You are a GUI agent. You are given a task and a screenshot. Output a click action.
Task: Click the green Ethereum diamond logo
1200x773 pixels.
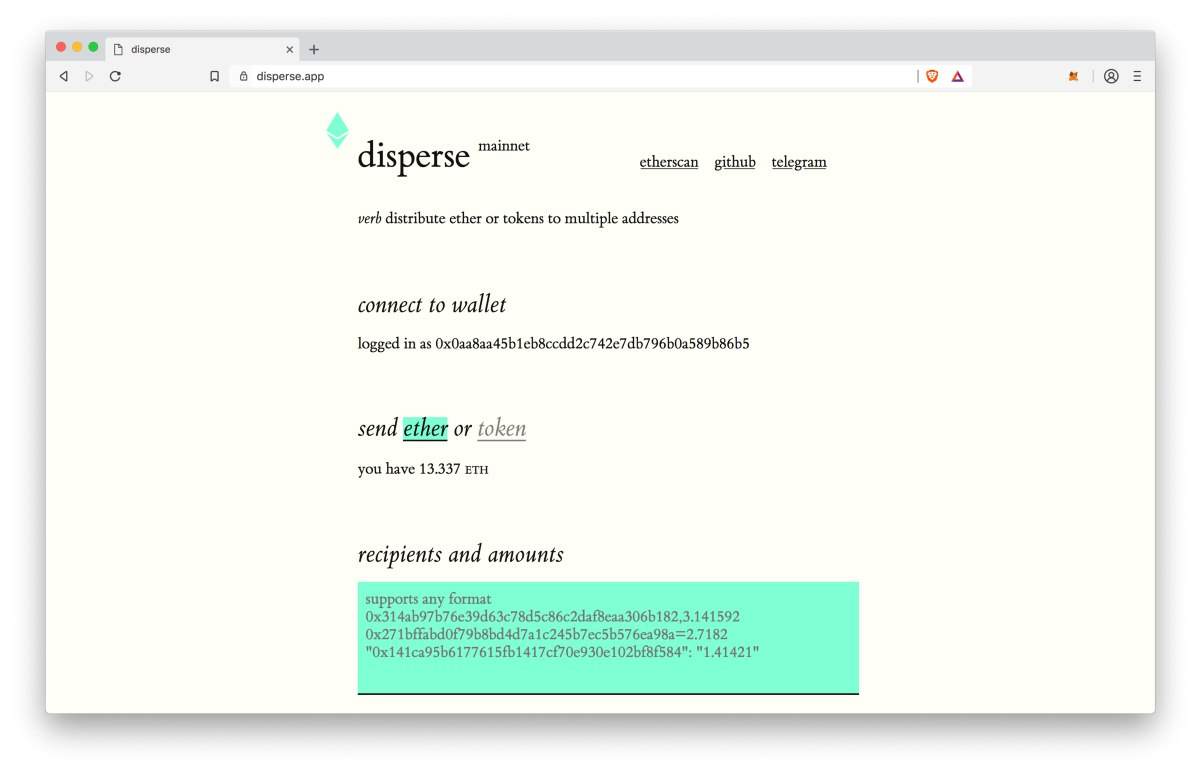338,130
